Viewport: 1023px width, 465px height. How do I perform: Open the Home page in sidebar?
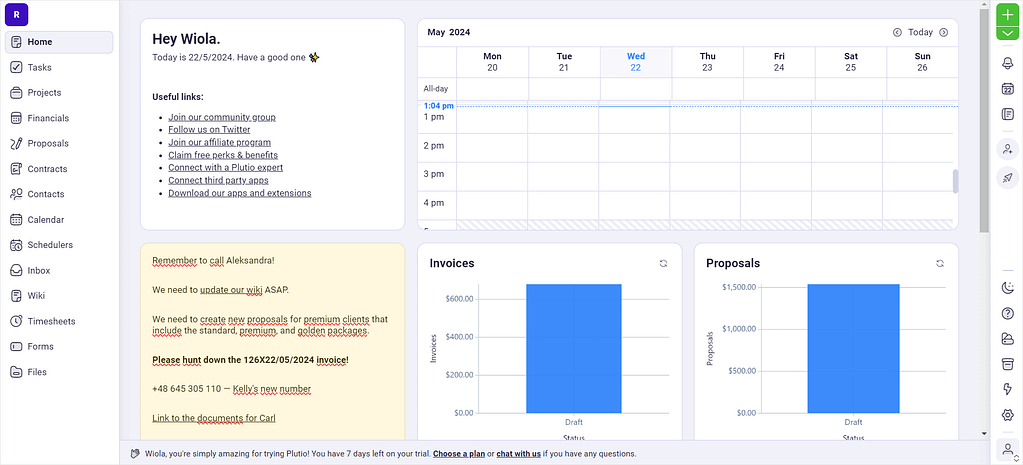59,42
